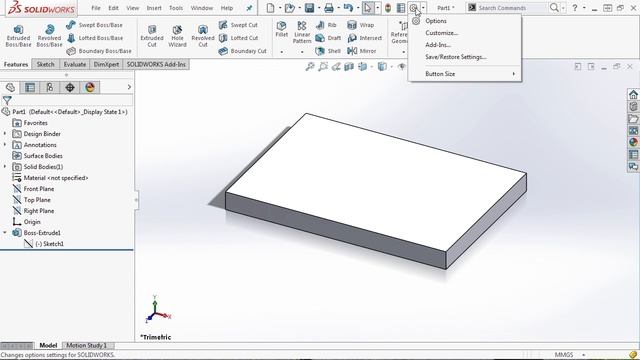Viewport: 640px width, 360px height.
Task: Print the document
Action: [x=329, y=8]
